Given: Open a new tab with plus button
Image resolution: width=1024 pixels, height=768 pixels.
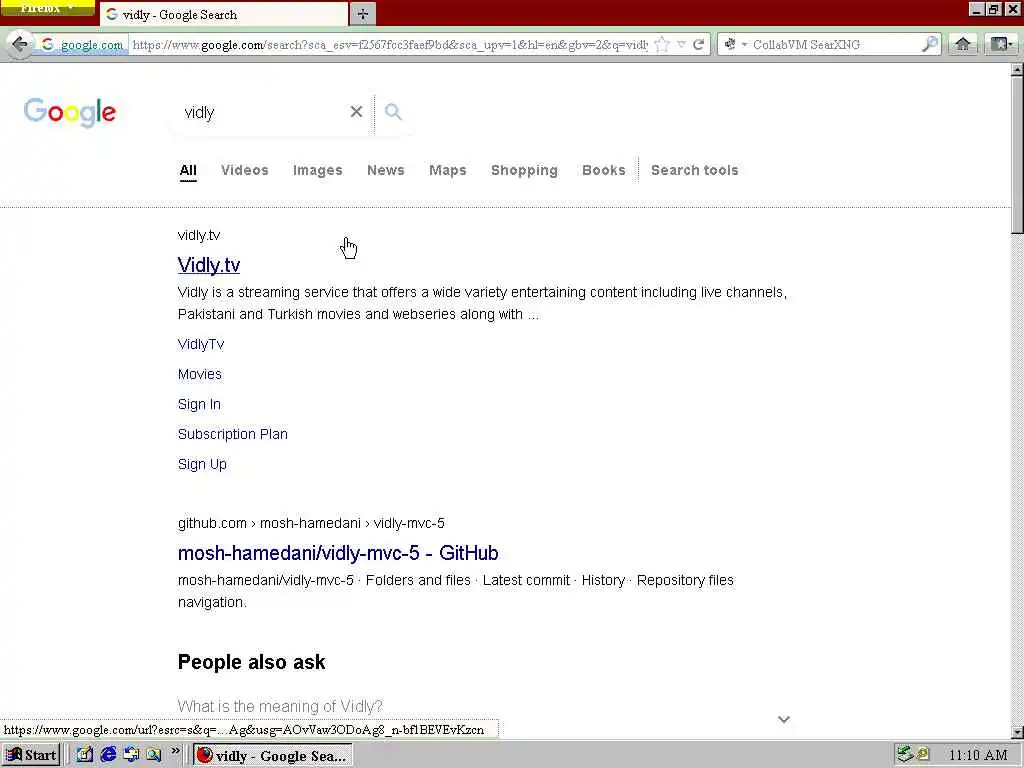Looking at the screenshot, I should [x=362, y=14].
